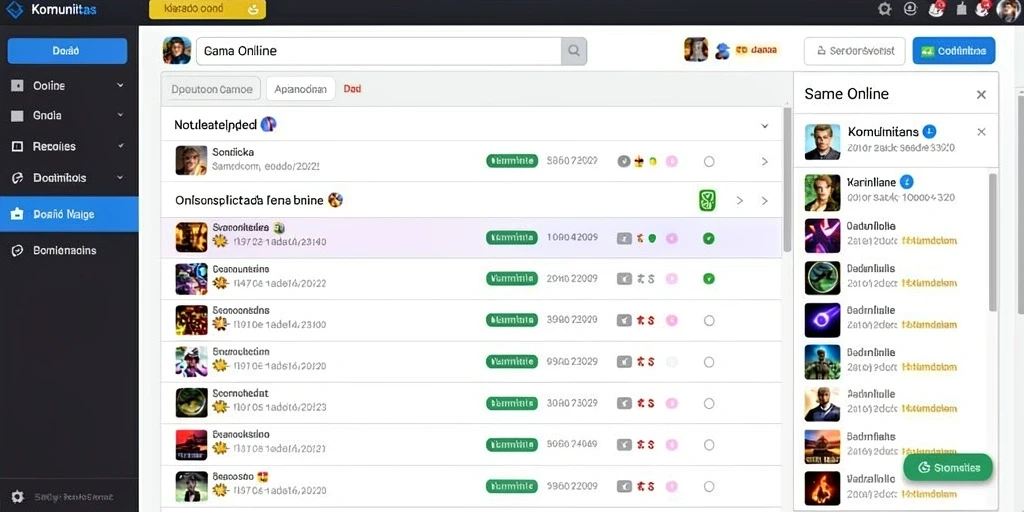Select the radio button in Soornohedat row
This screenshot has width=1024, height=512.
click(709, 404)
